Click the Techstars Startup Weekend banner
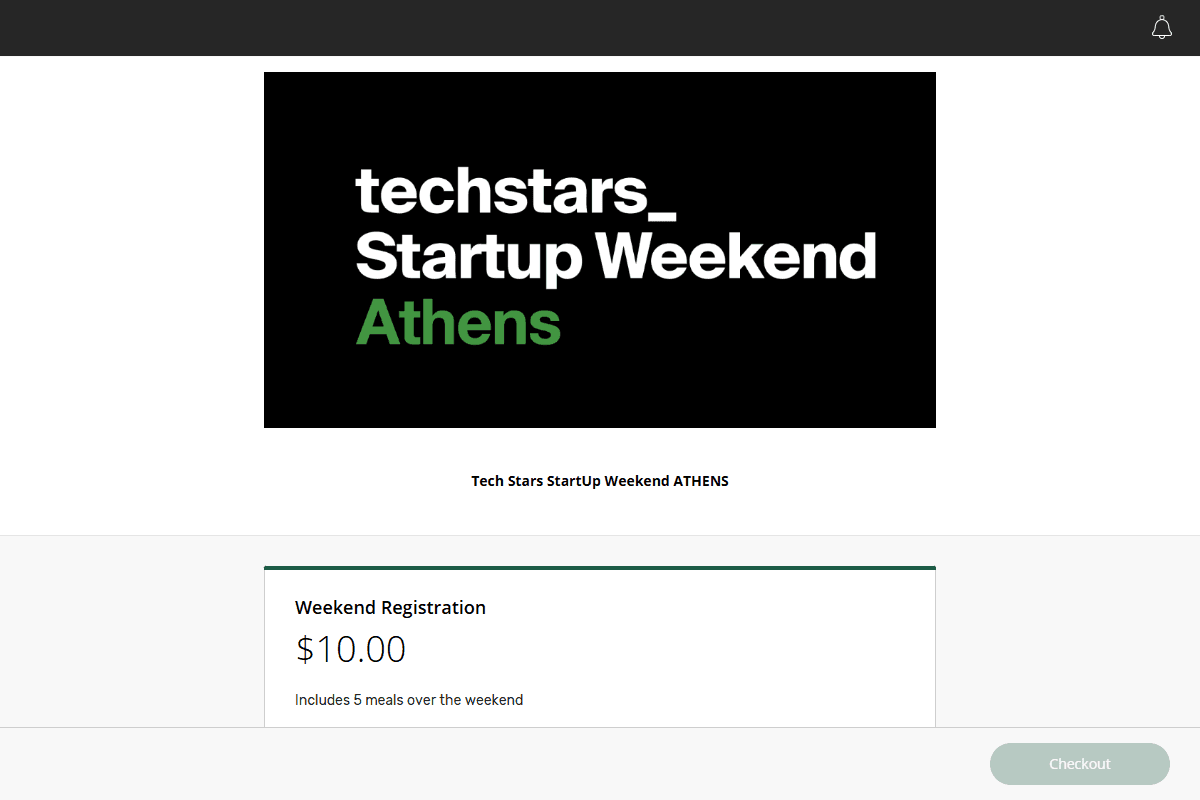The image size is (1200, 800). coord(600,250)
